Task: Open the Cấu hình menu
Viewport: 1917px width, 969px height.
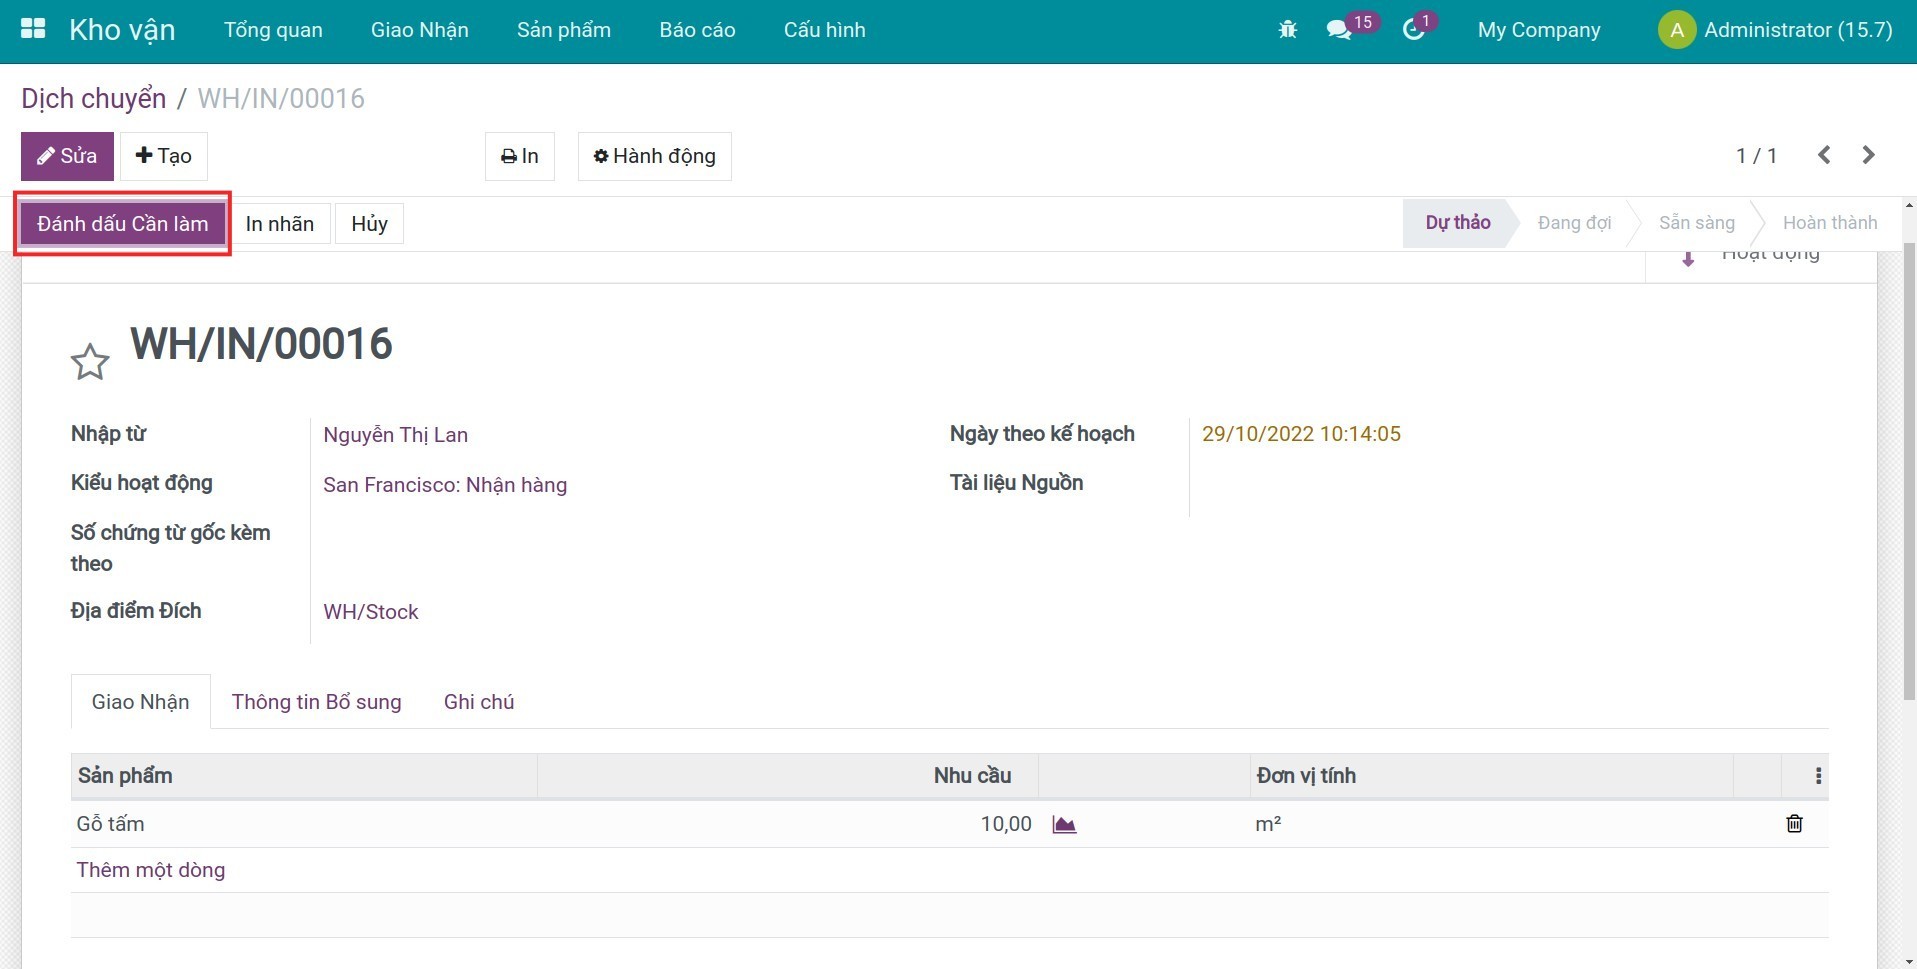Action: [824, 30]
